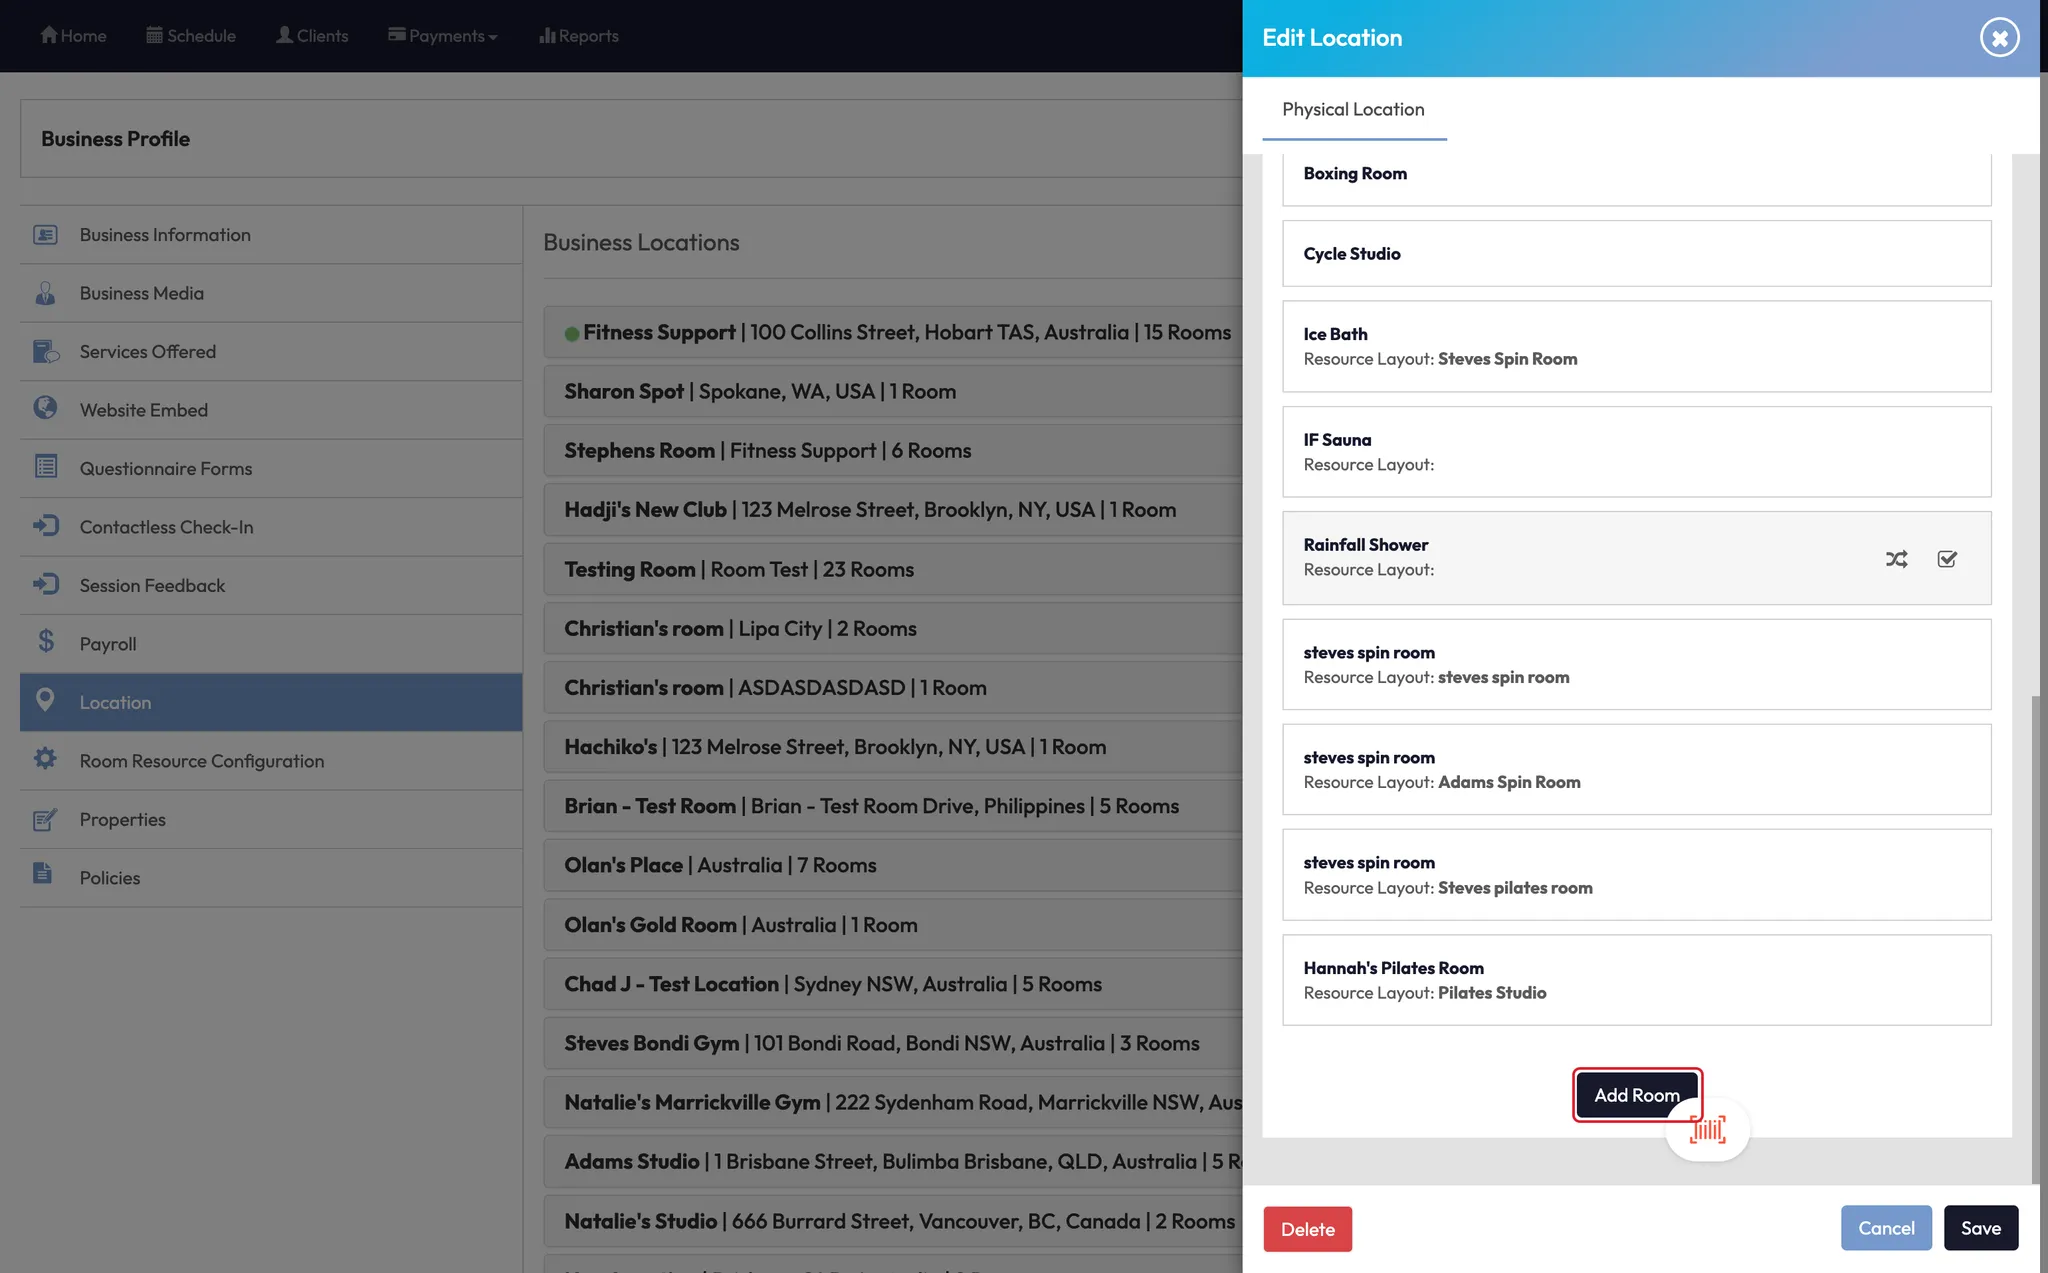Click the Save button
The height and width of the screenshot is (1273, 2048).
pos(1980,1228)
